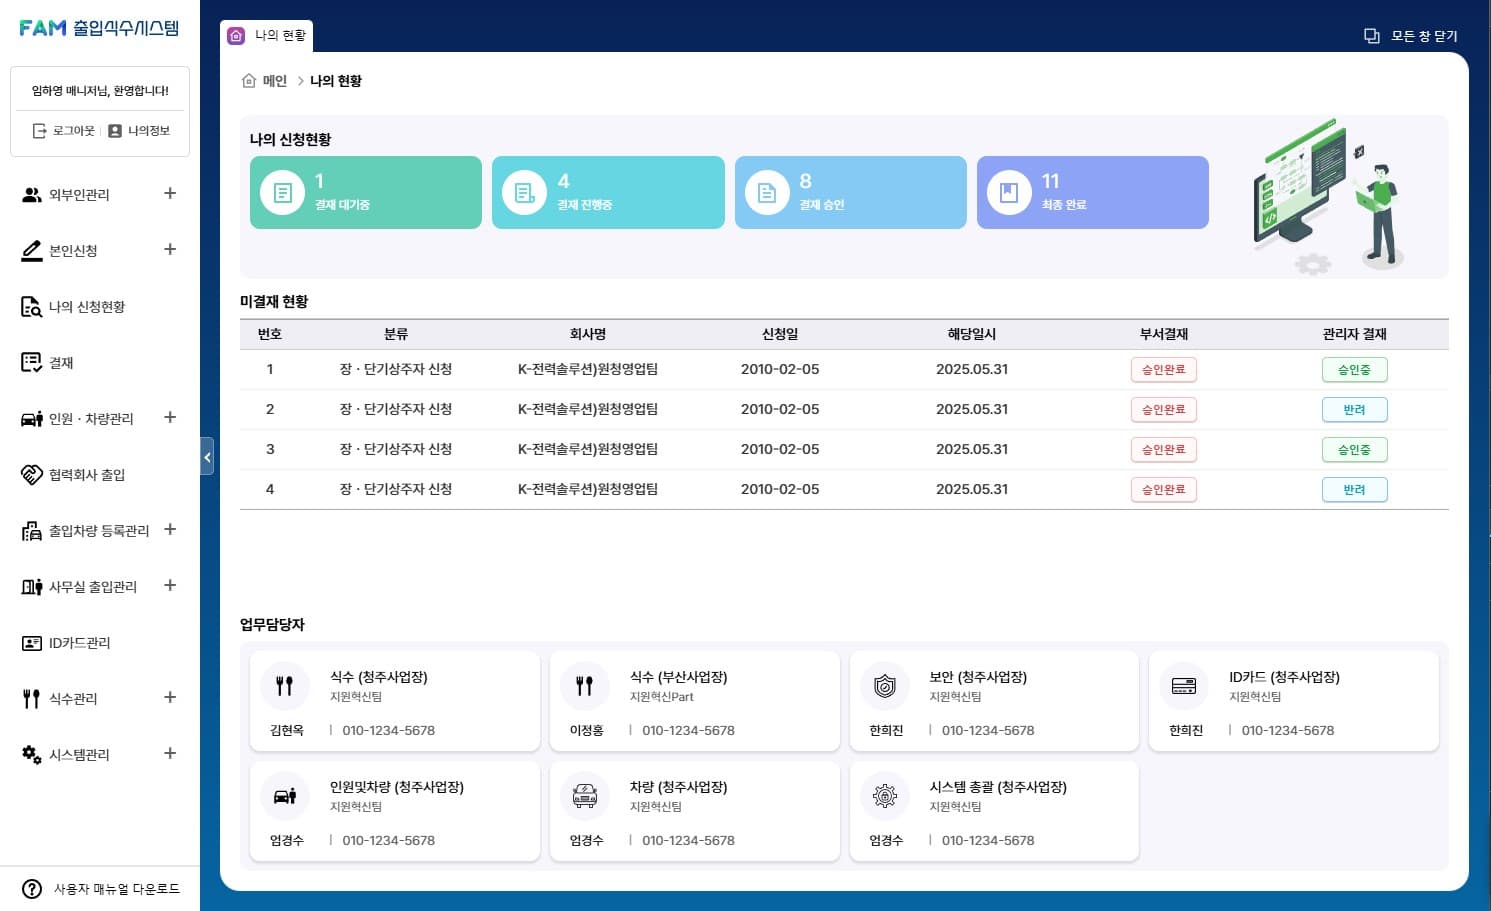
Task: Click row 3 승인중 badge
Action: tap(1355, 450)
